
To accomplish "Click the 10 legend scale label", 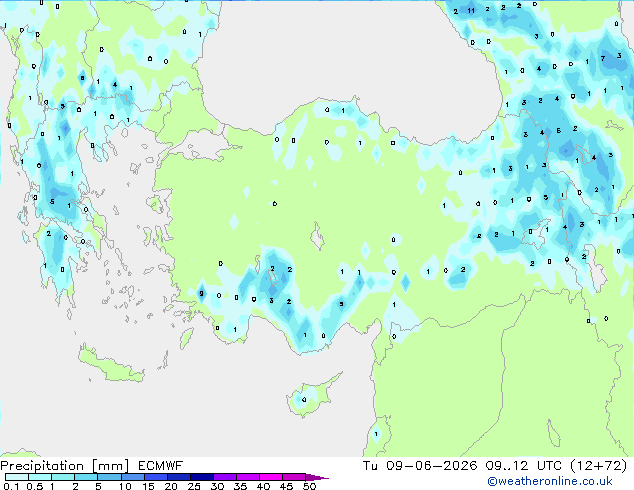I will pos(125,486).
